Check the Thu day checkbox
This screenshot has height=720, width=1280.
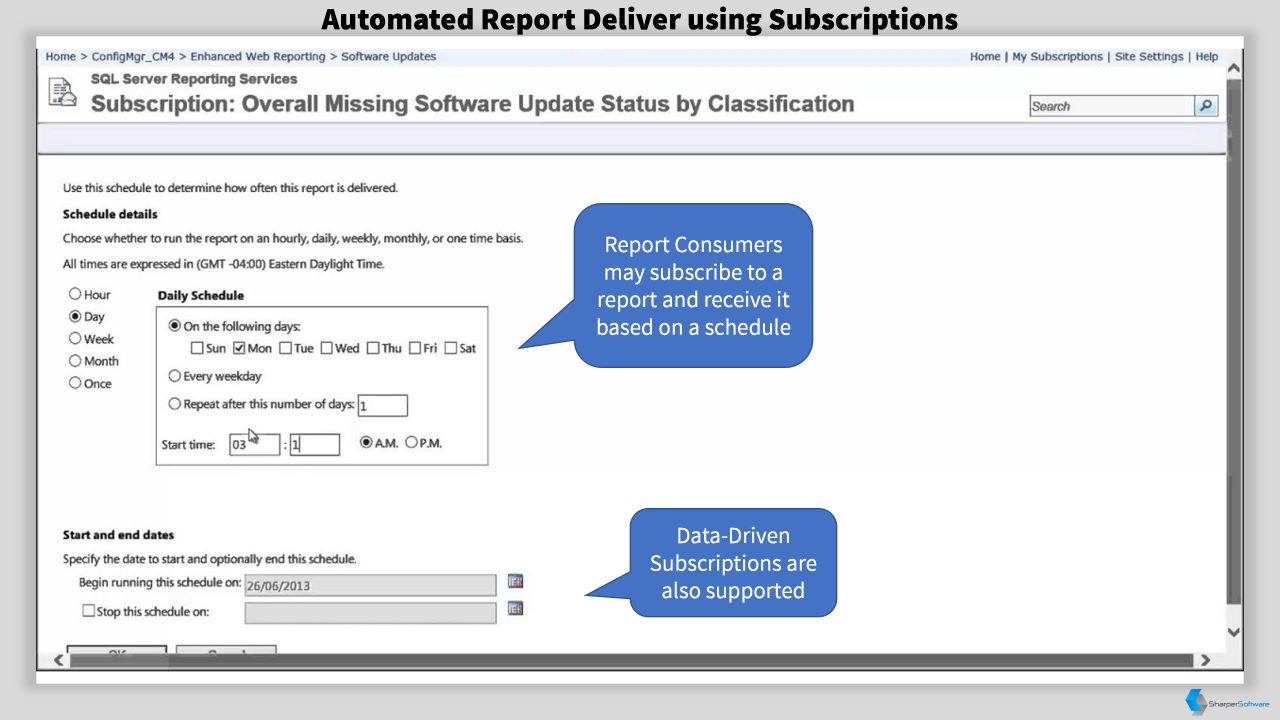click(373, 348)
